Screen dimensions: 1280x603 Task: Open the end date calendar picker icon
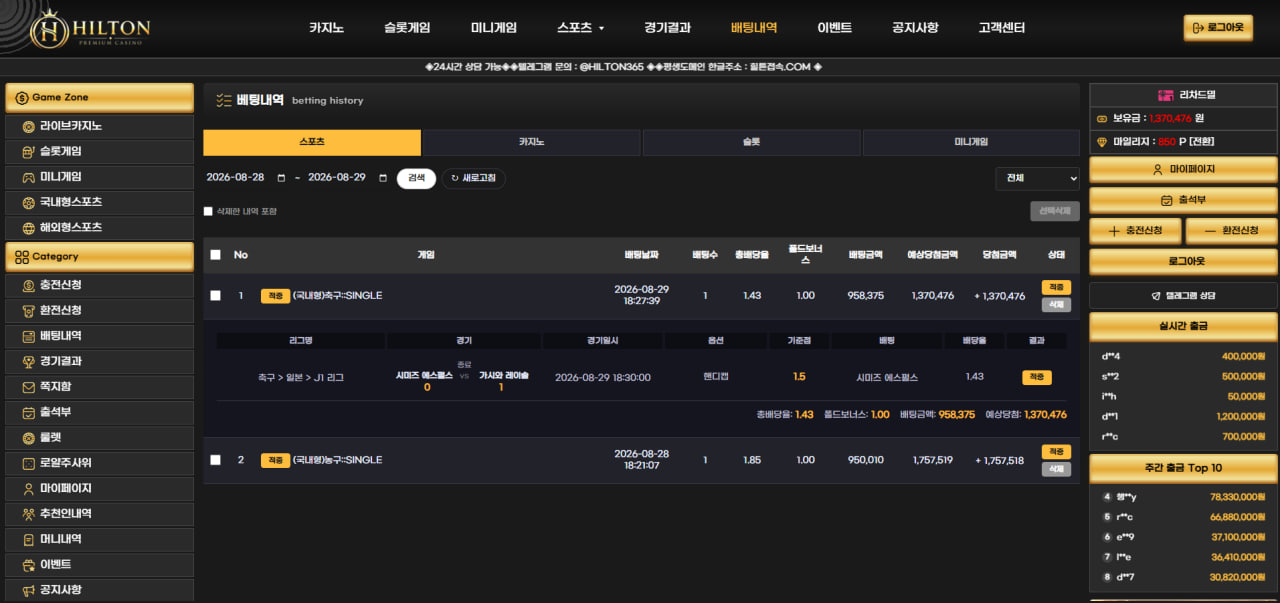pyautogui.click(x=383, y=178)
